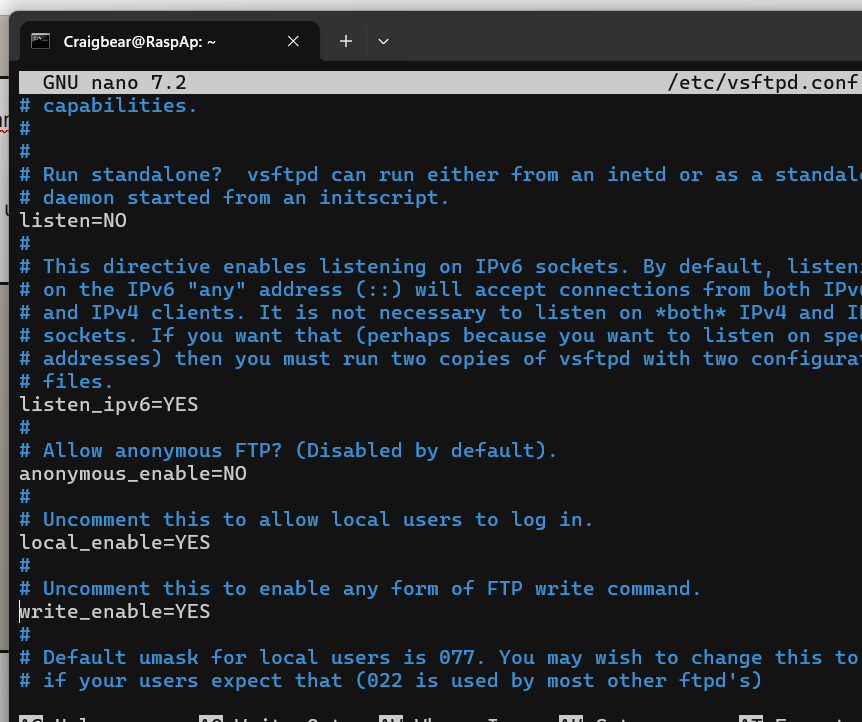This screenshot has width=862, height=722.
Task: Place cursor on anonymous_enable=NO line
Action: (133, 473)
